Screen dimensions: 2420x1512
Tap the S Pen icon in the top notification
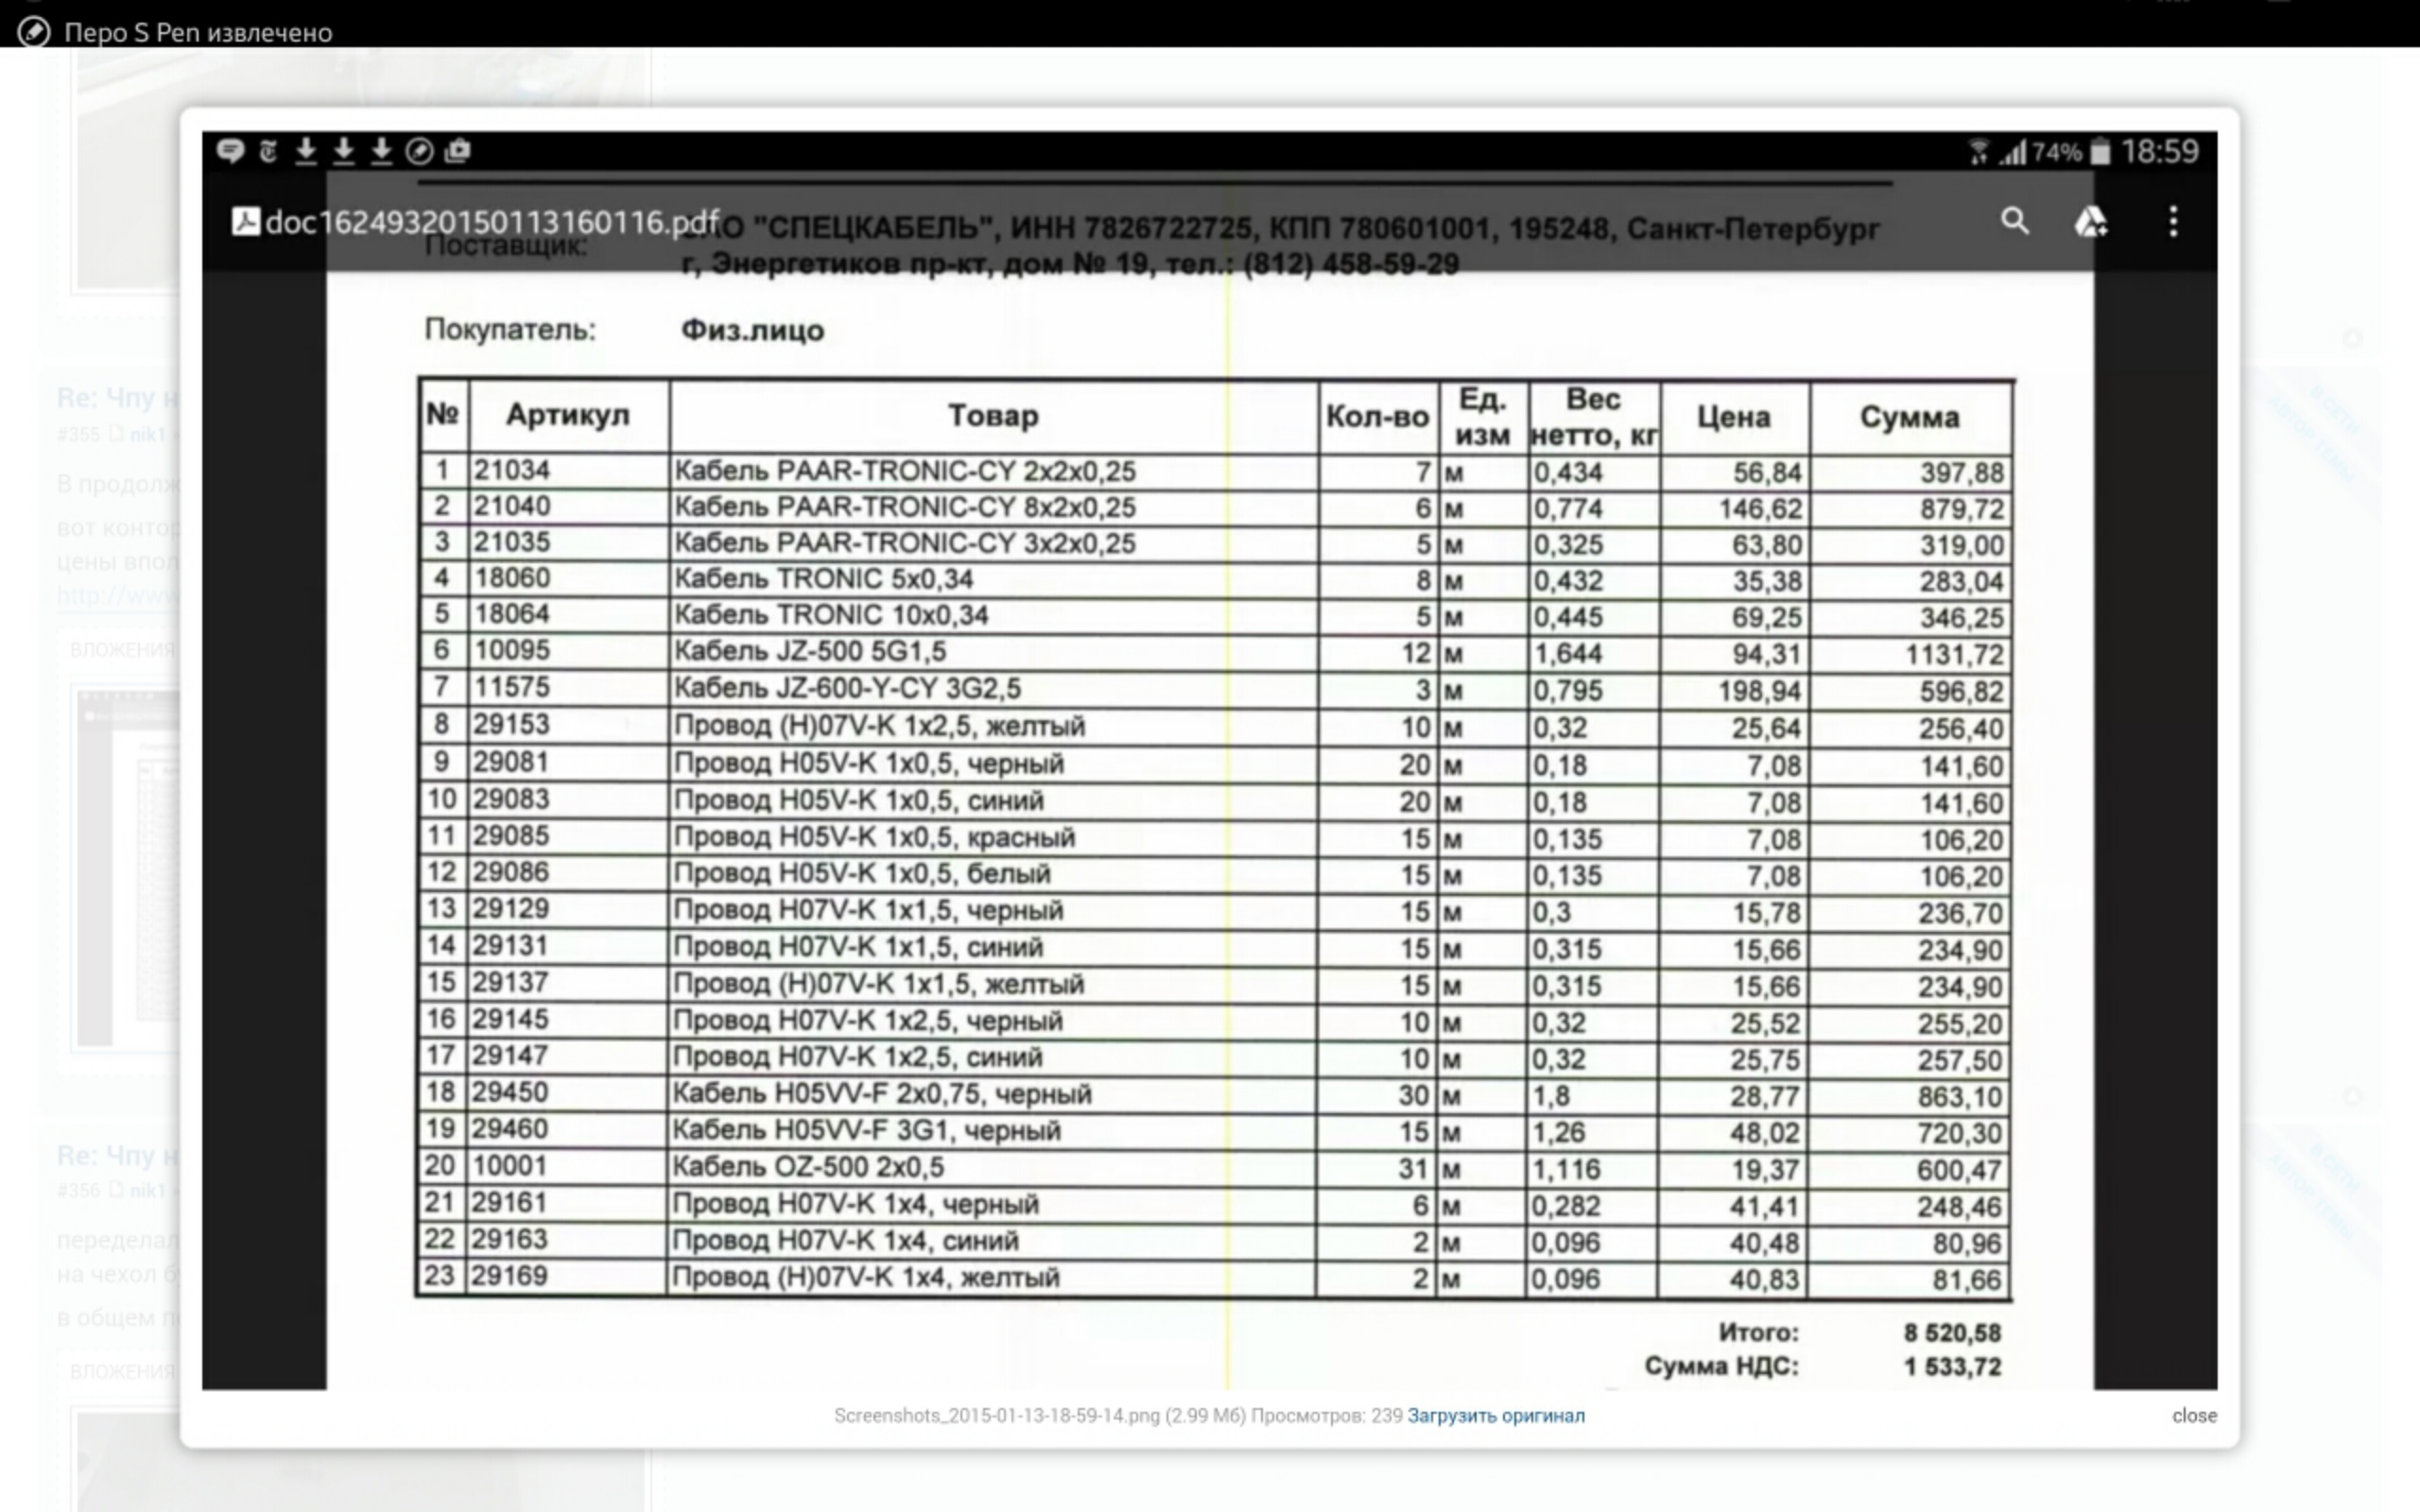(x=33, y=32)
